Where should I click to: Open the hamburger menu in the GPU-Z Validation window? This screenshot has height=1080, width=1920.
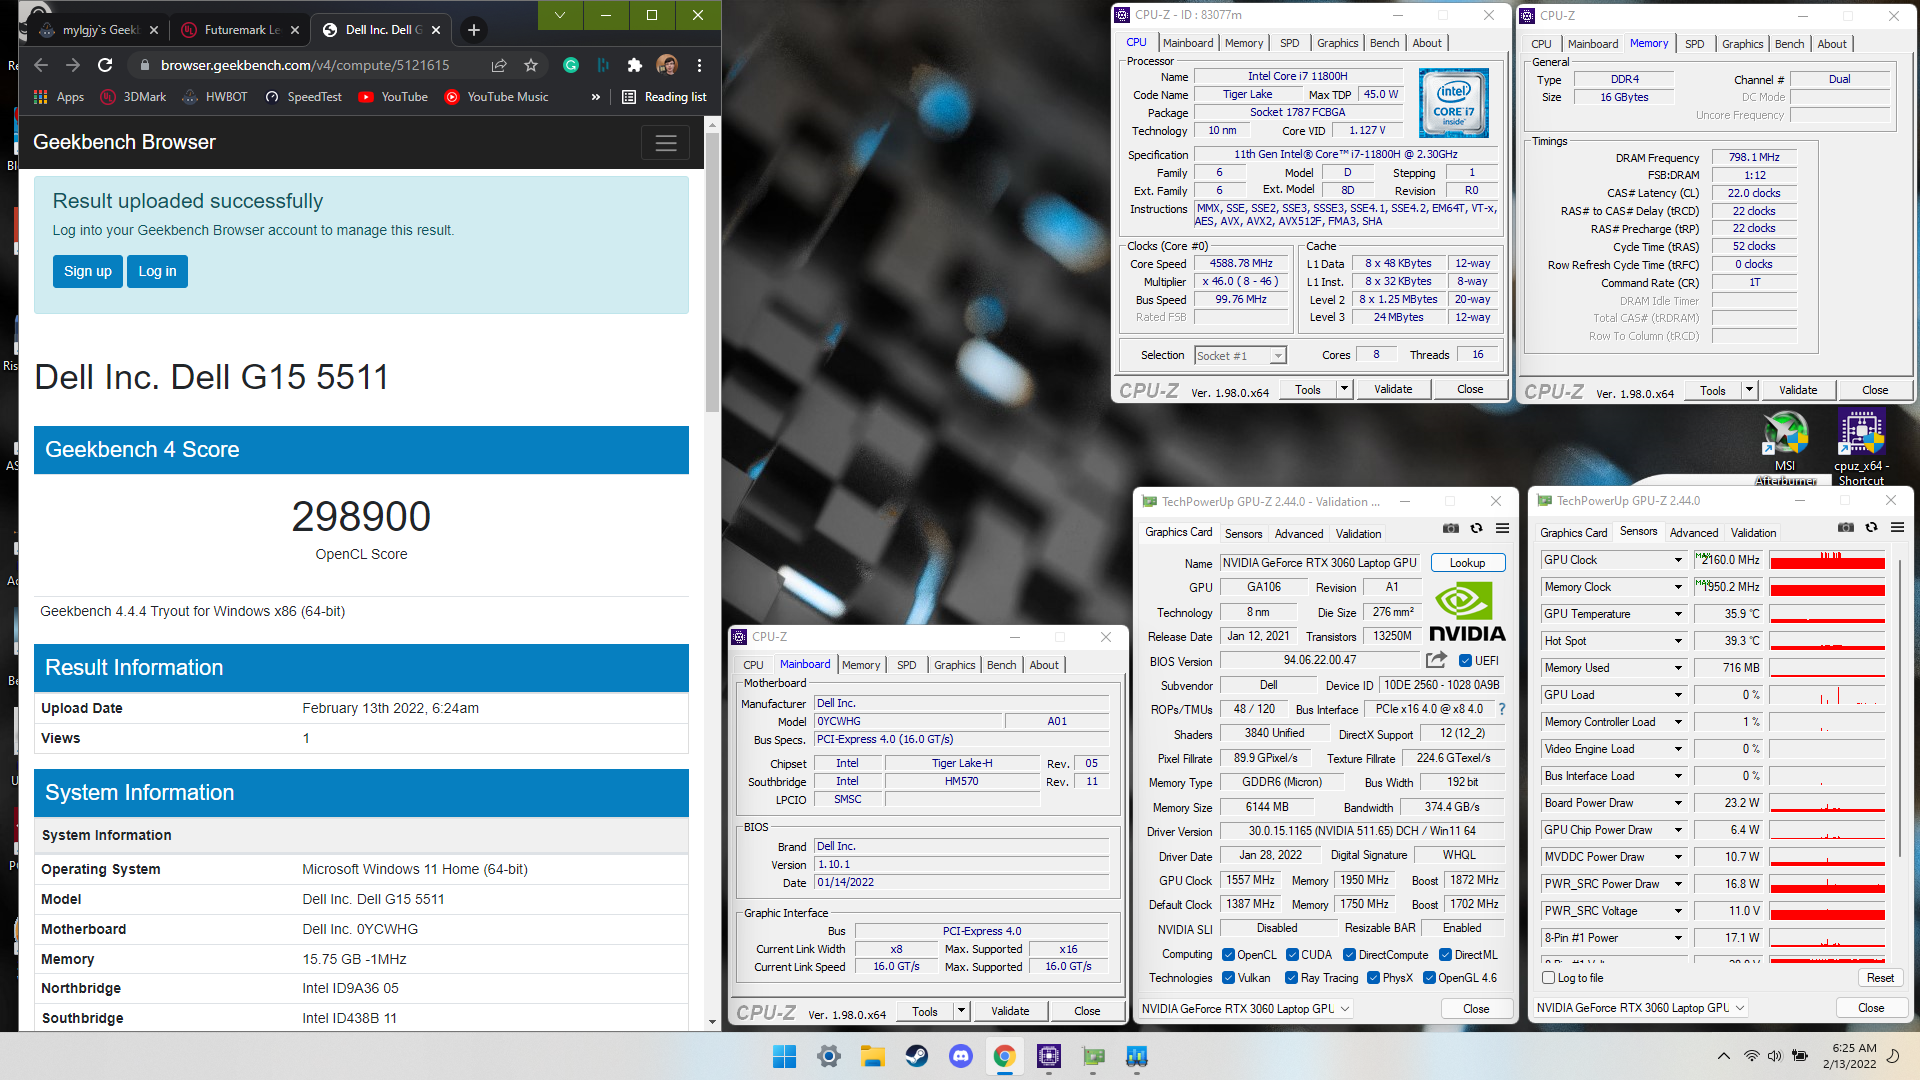tap(1502, 528)
